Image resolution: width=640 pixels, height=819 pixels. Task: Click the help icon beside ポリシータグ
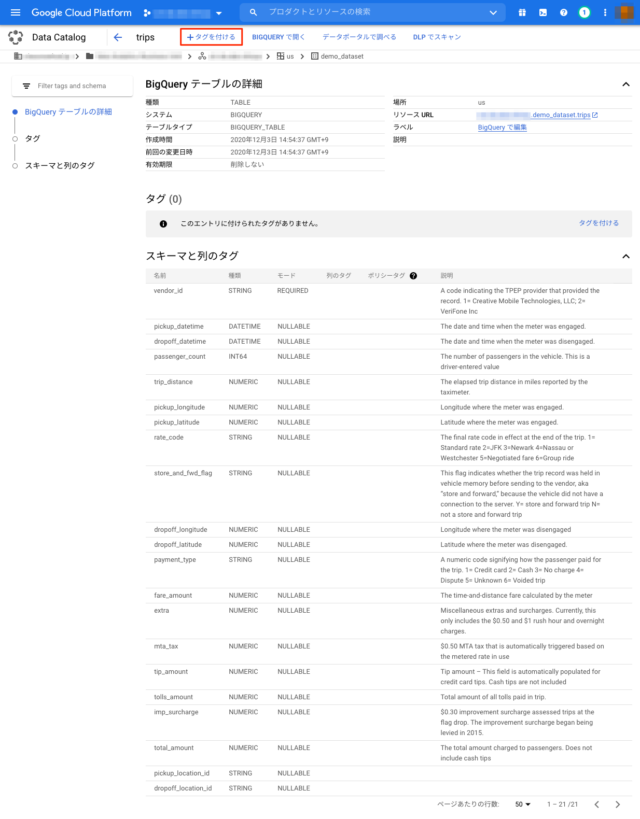coord(413,275)
